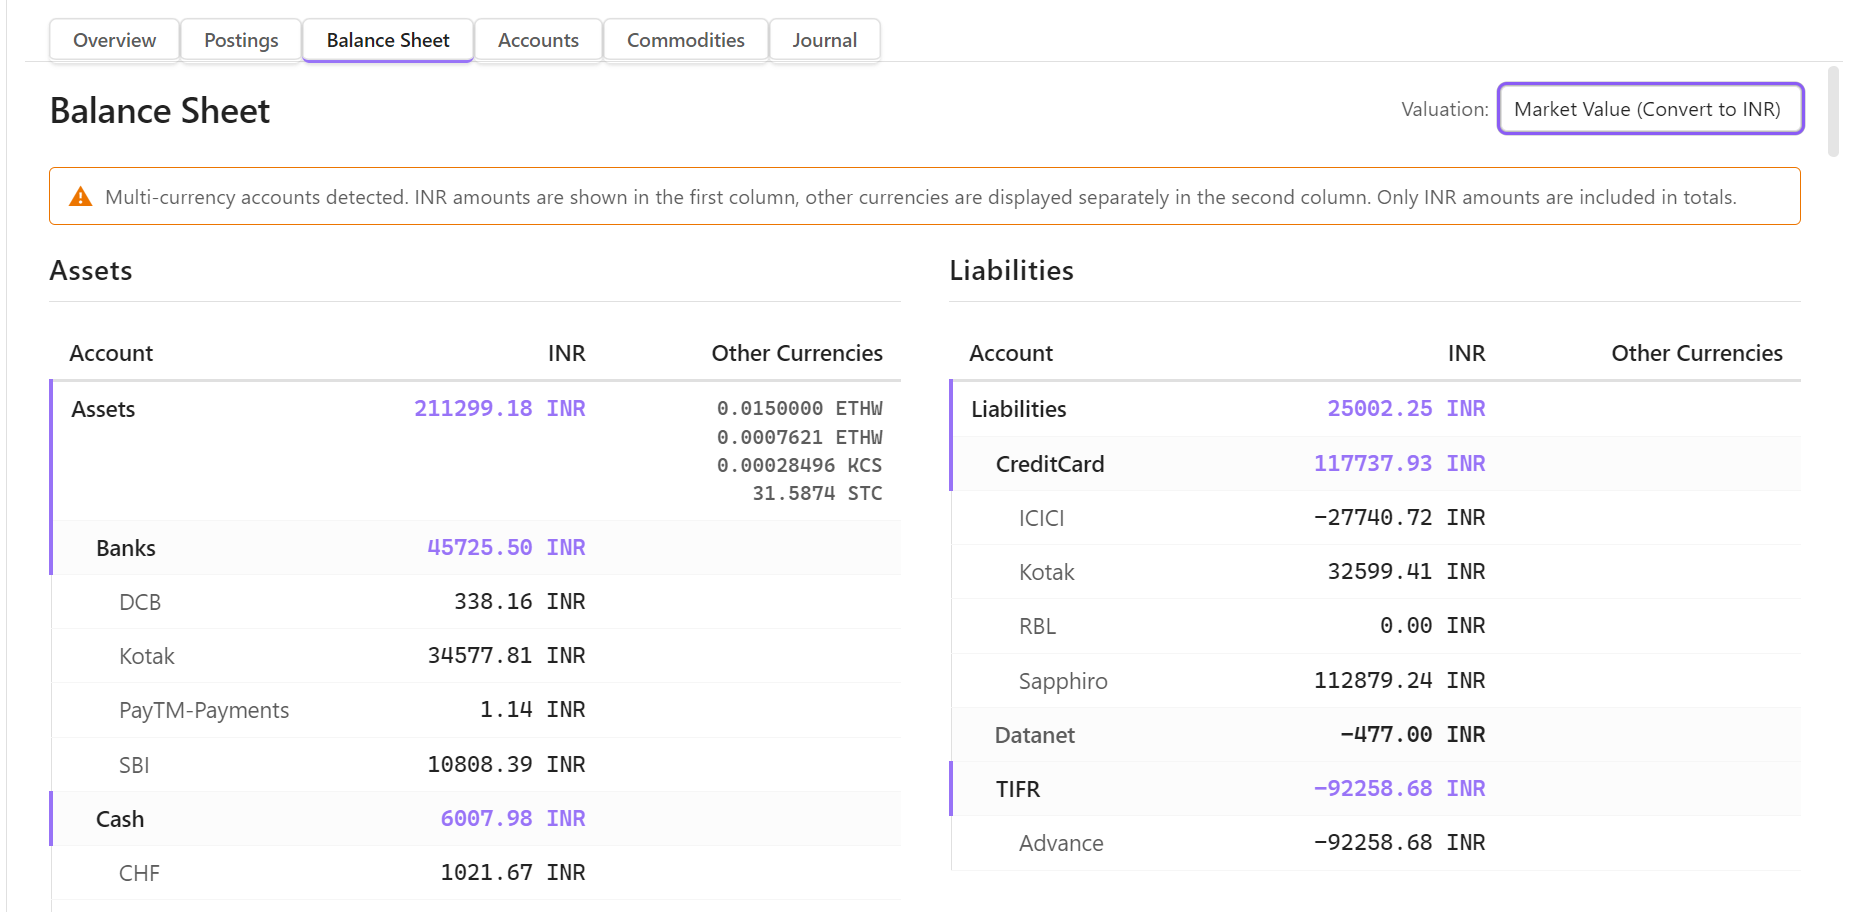Select the PayTM-Payments account row
The height and width of the screenshot is (912, 1857).
pyautogui.click(x=204, y=710)
